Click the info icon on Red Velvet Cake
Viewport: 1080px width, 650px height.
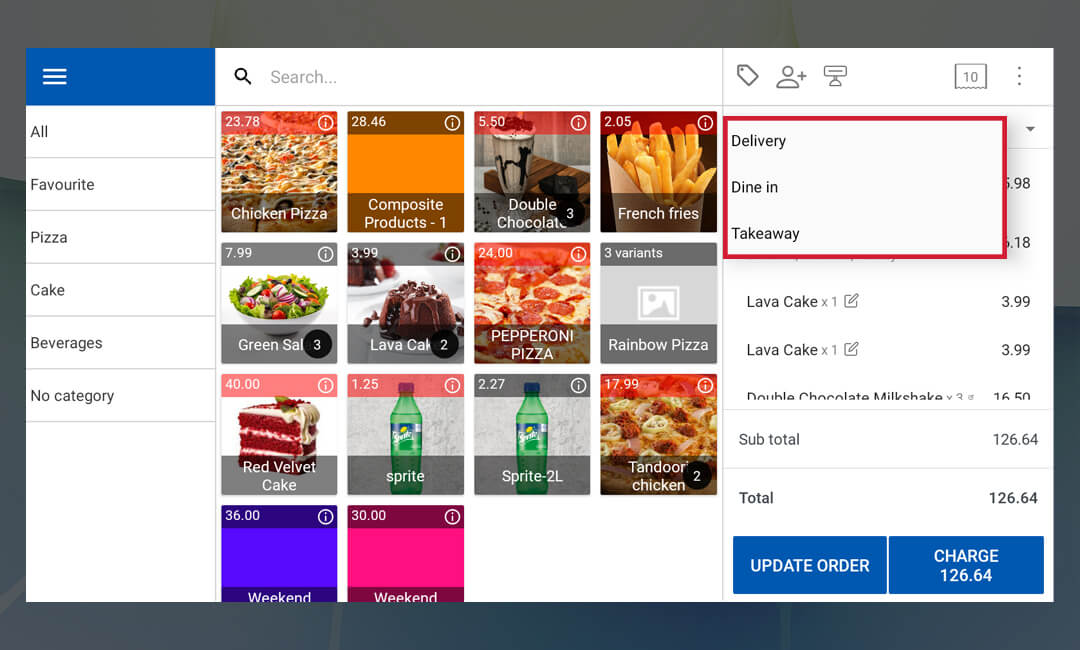325,385
